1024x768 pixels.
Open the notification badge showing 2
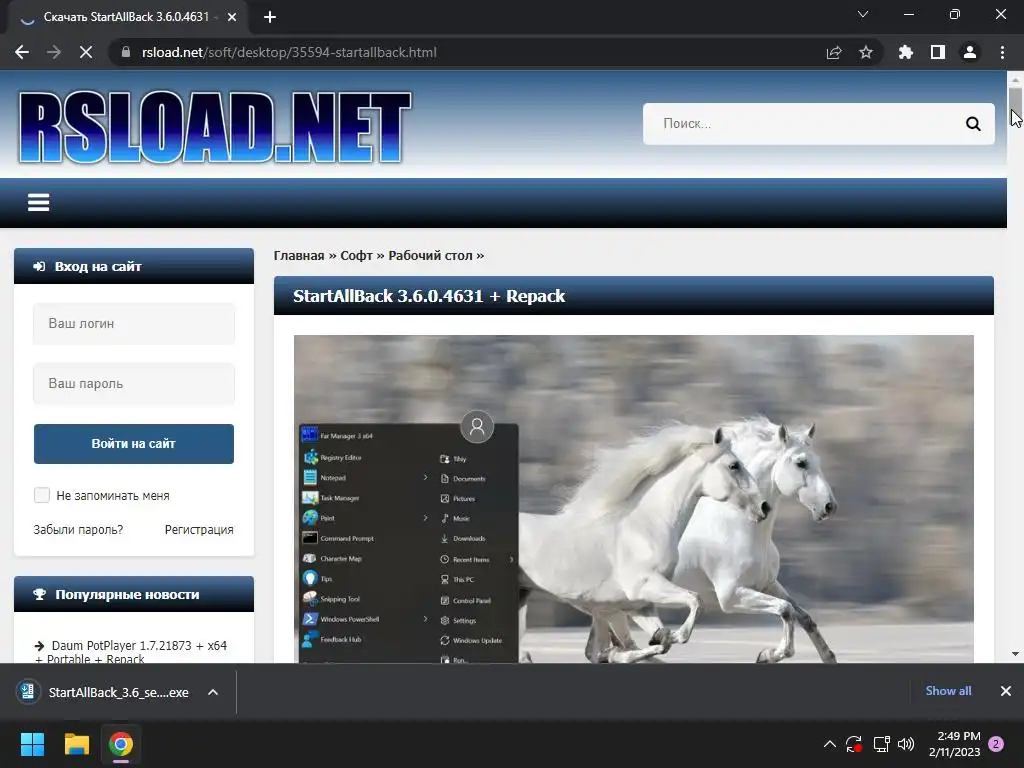coord(996,744)
